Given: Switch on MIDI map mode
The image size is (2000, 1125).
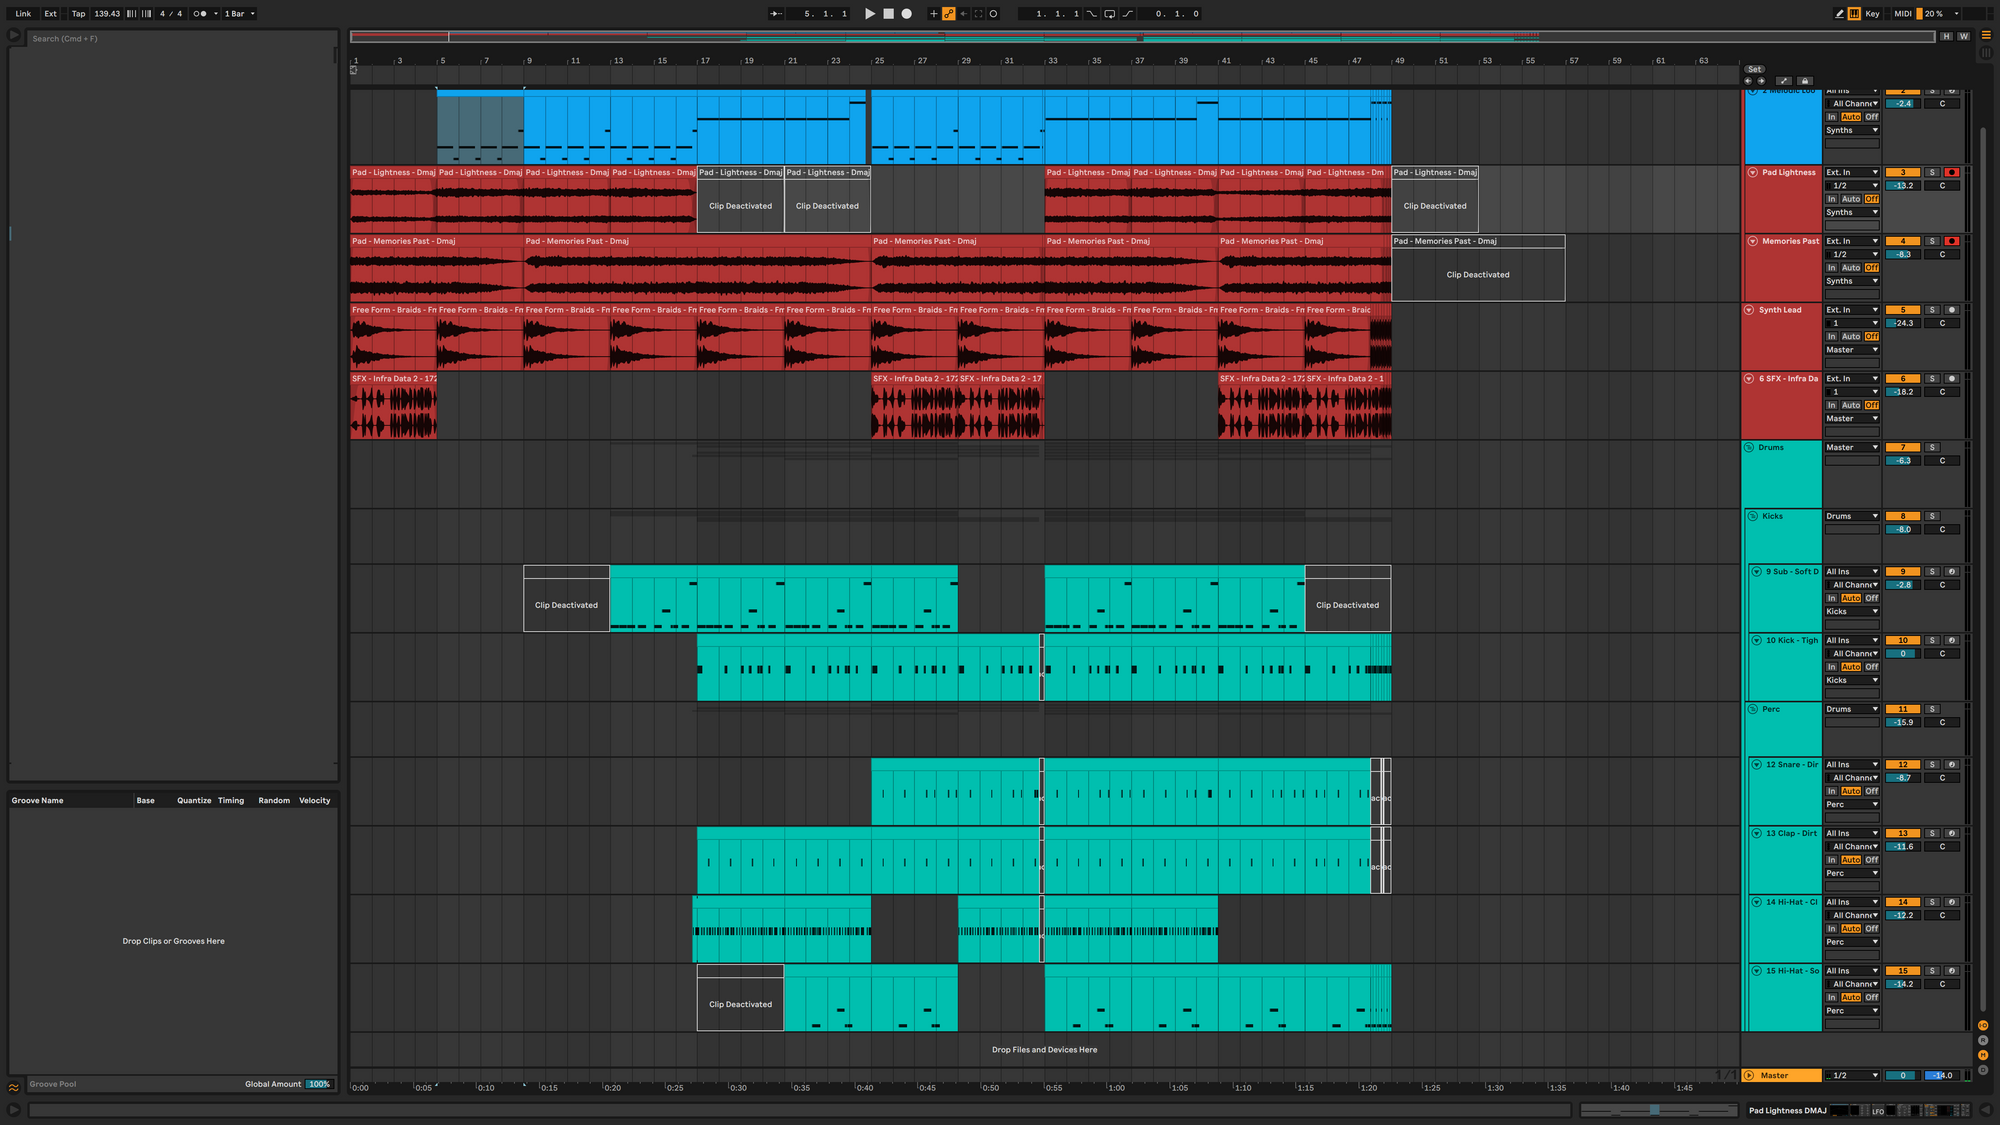Looking at the screenshot, I should pos(1902,14).
